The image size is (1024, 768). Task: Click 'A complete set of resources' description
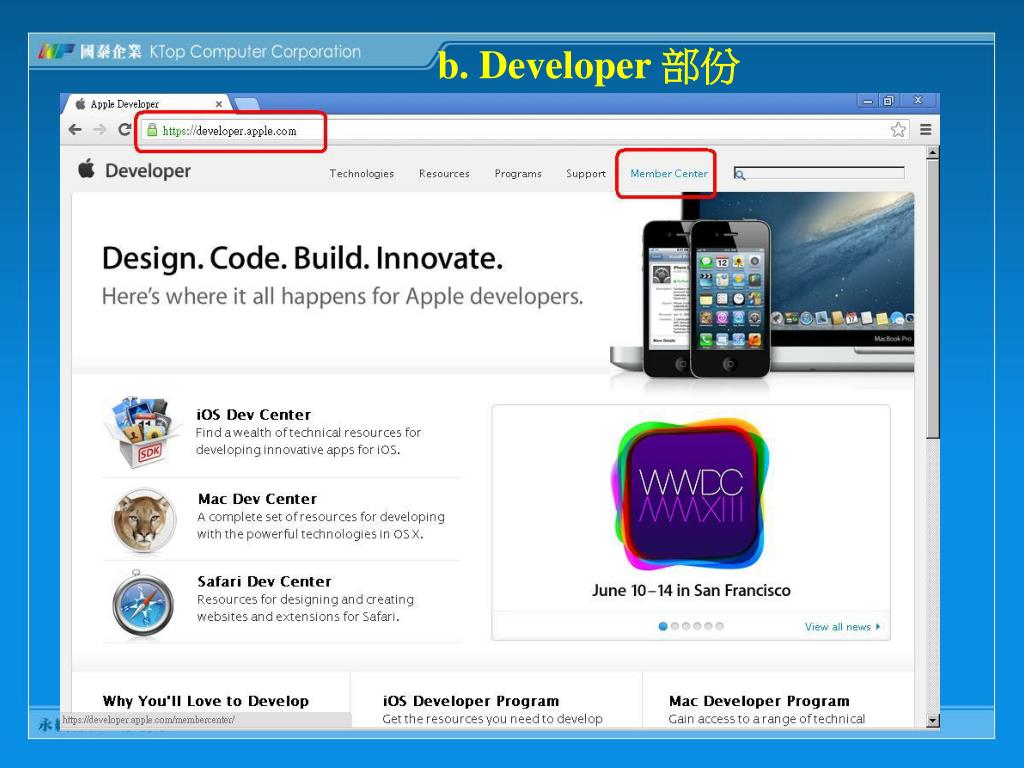[321, 525]
